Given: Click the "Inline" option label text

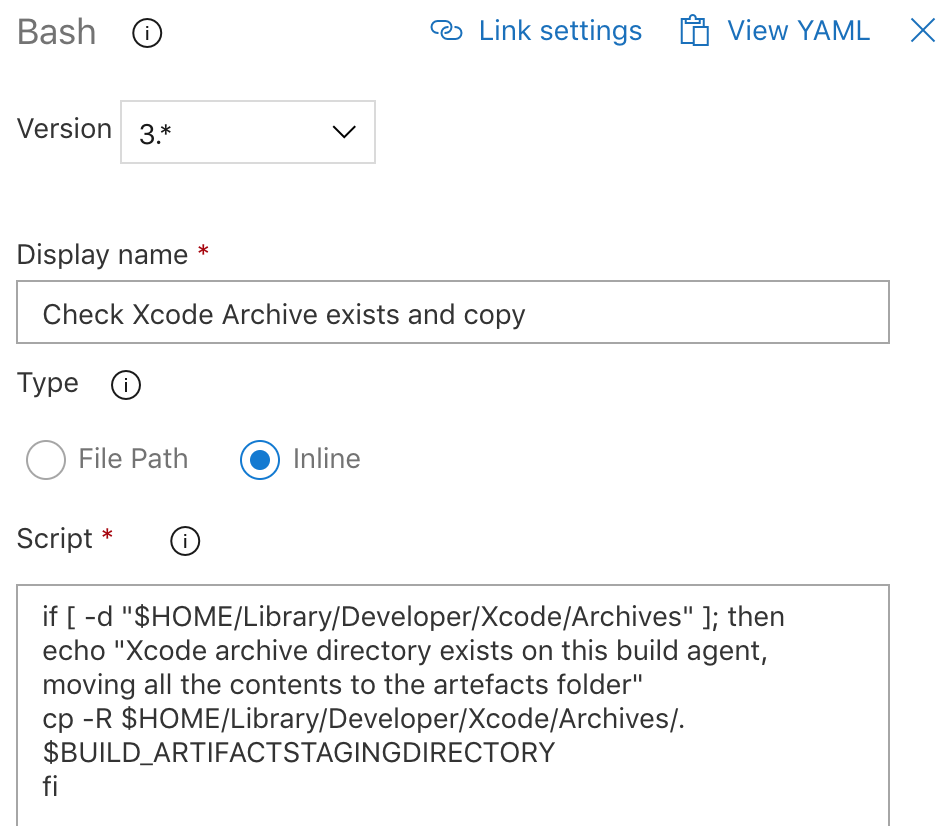Looking at the screenshot, I should coord(326,459).
